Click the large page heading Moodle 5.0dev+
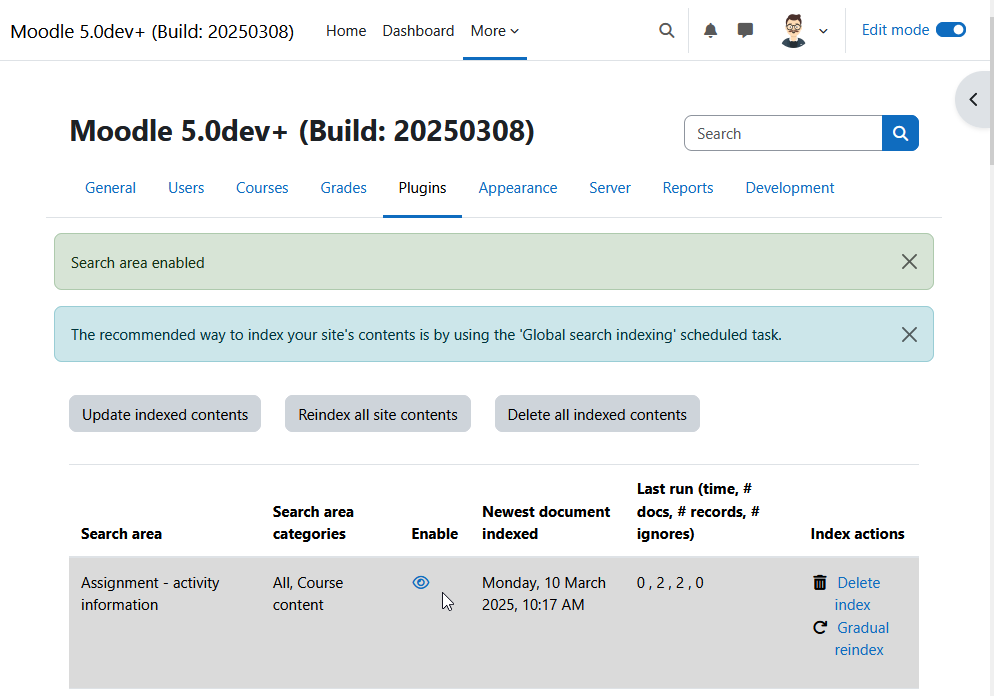Viewport: 994px width, 696px height. (302, 131)
